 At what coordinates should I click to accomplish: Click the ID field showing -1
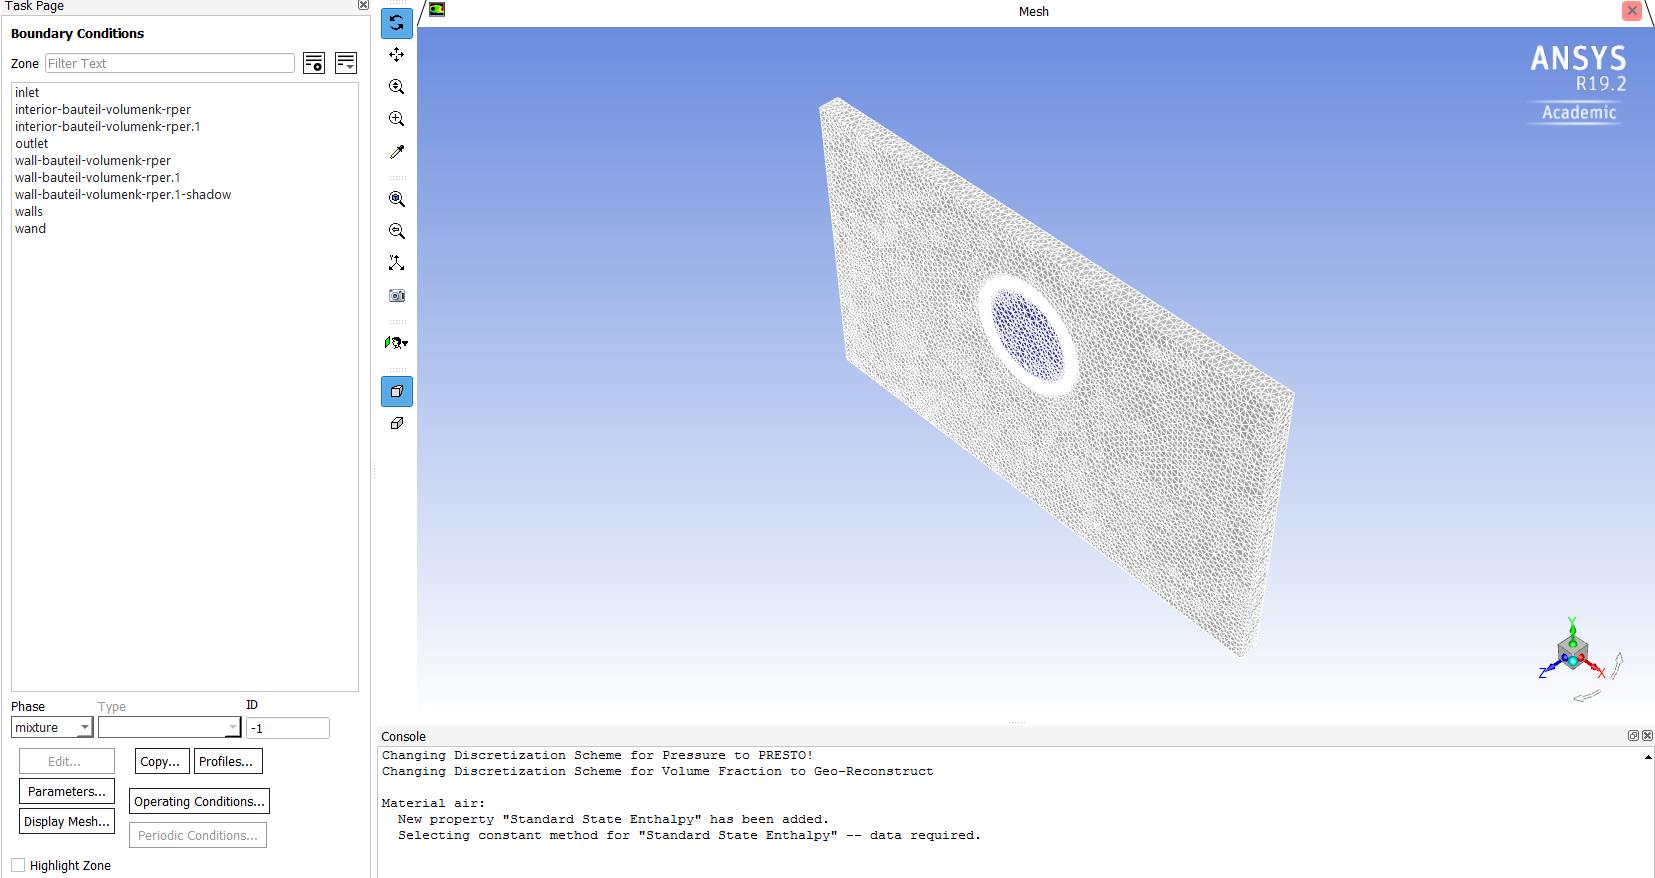tap(288, 728)
